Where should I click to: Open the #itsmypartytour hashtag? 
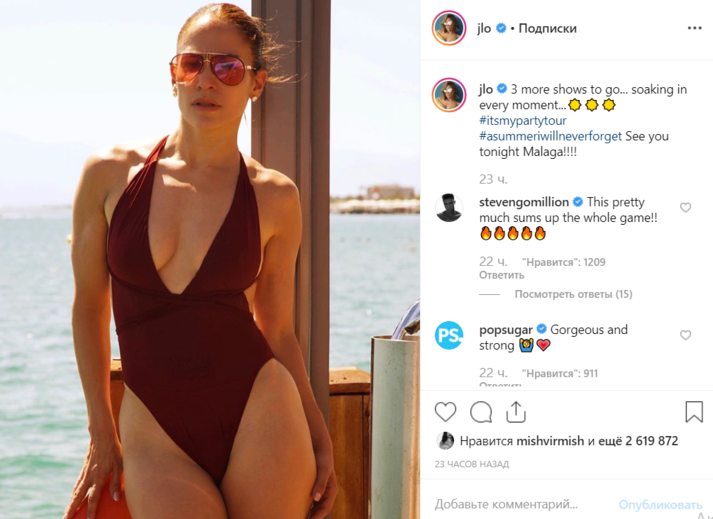pos(522,121)
